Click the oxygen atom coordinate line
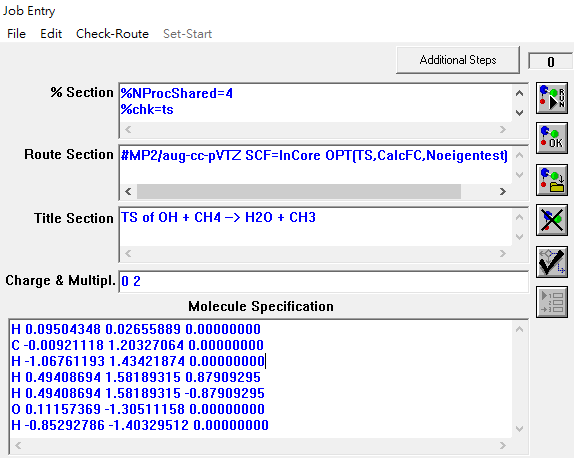Image resolution: width=574 pixels, height=458 pixels. point(138,409)
